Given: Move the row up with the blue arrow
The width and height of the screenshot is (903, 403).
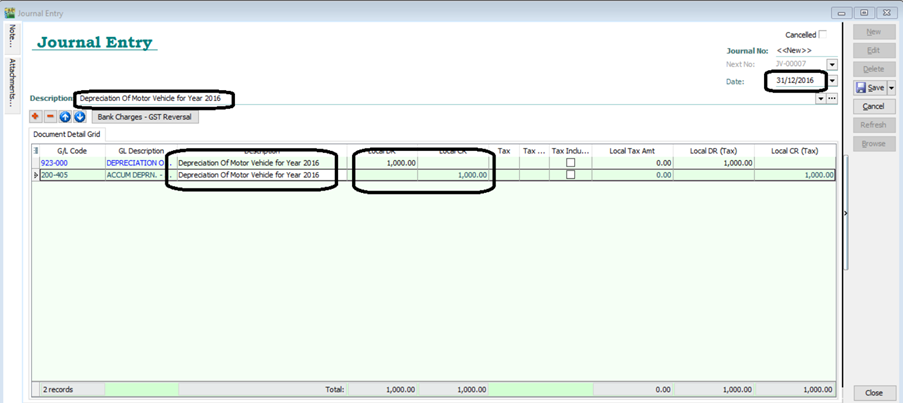Looking at the screenshot, I should click(65, 117).
